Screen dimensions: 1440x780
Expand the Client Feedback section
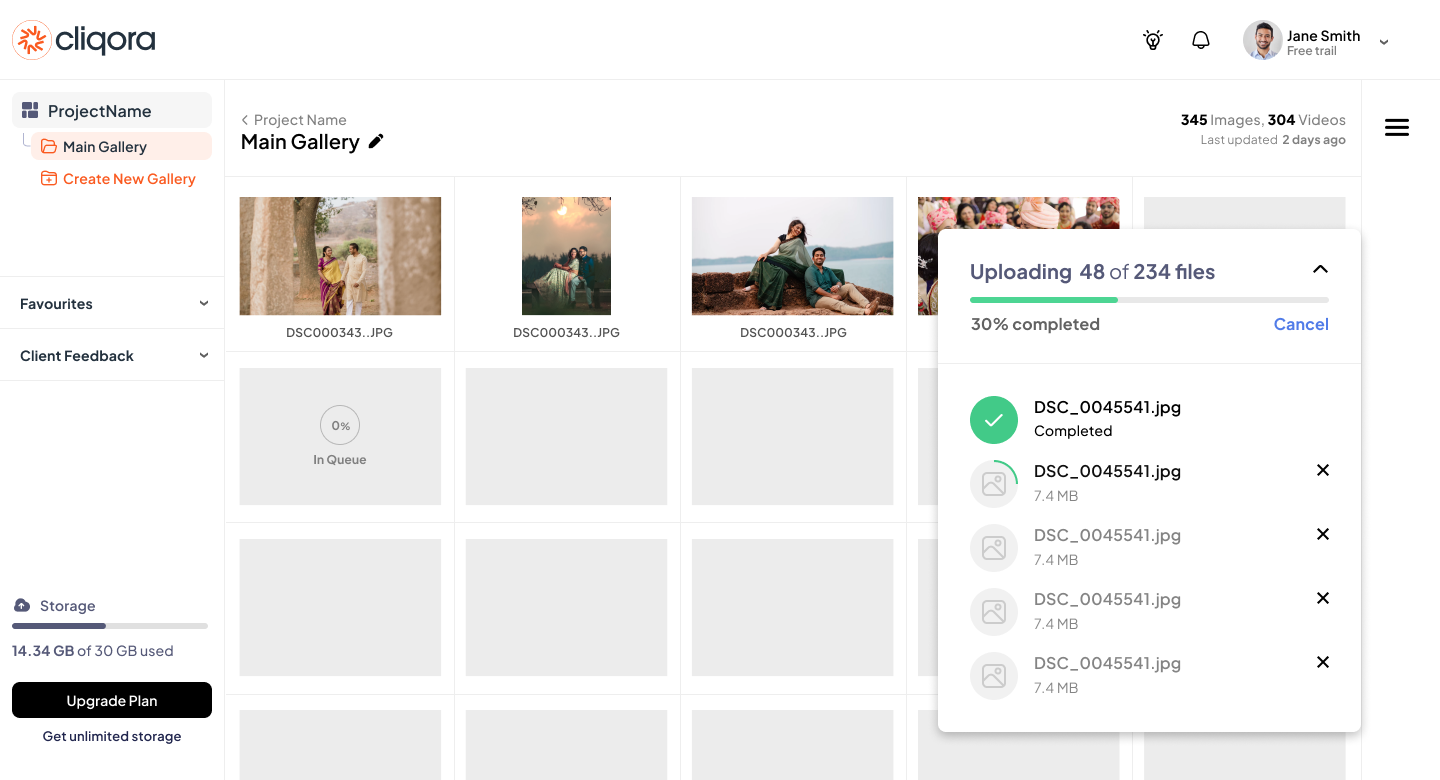(112, 356)
